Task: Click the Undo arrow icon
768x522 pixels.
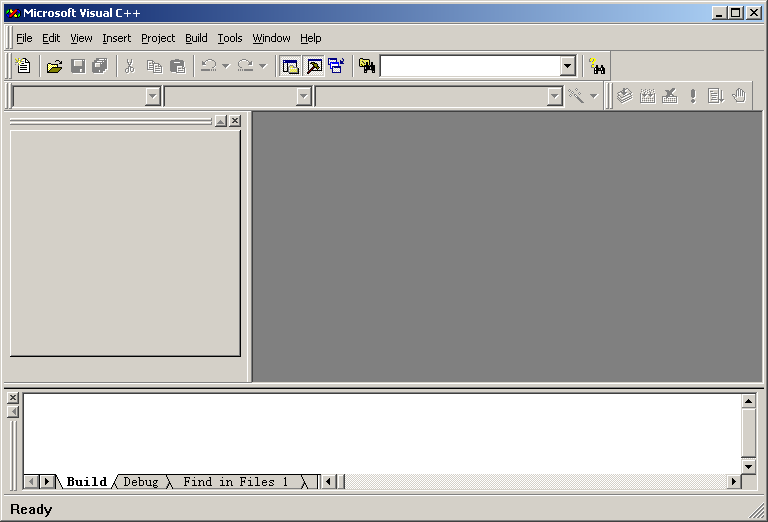Action: [209, 66]
